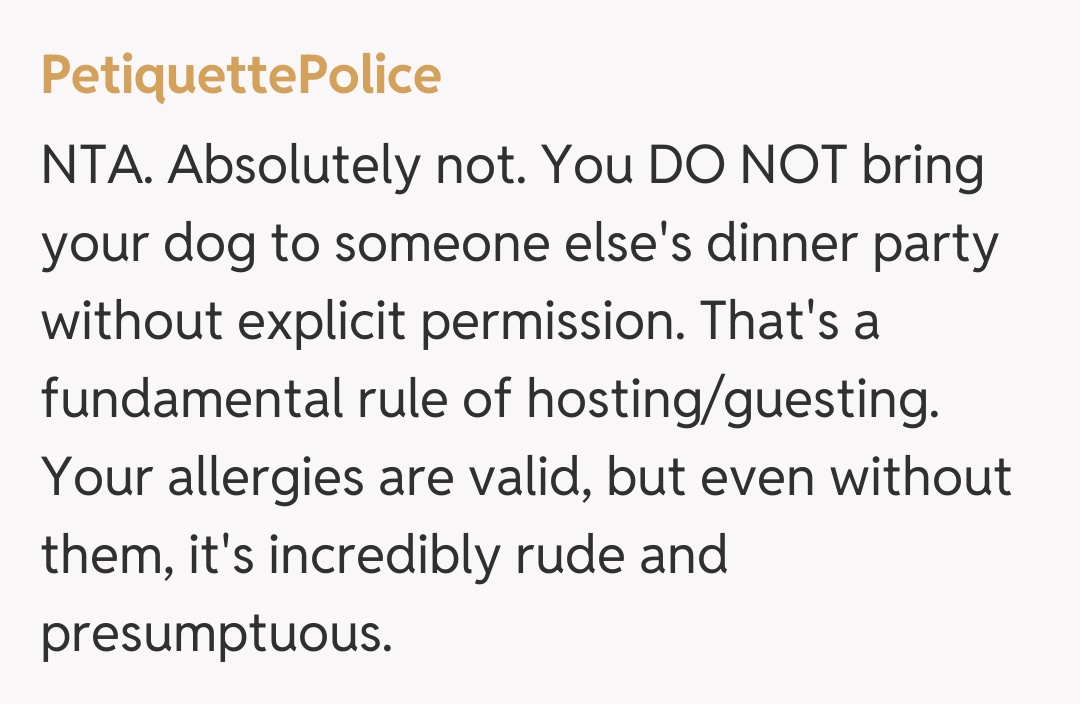1080x704 pixels.
Task: Click the word "presumptuous."
Action: pos(216,635)
